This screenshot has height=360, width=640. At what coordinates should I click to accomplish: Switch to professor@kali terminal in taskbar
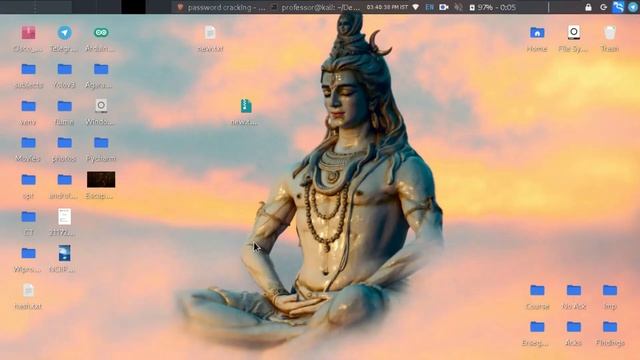click(316, 7)
